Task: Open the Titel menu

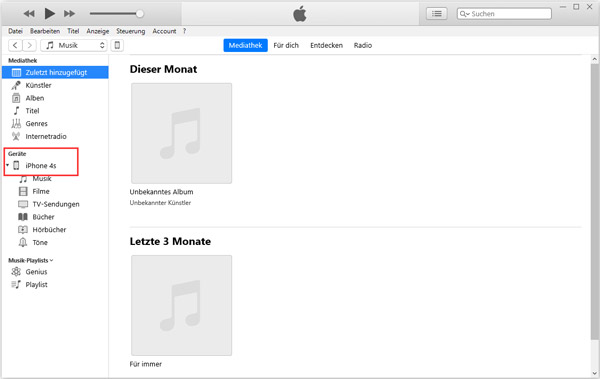Action: click(73, 31)
